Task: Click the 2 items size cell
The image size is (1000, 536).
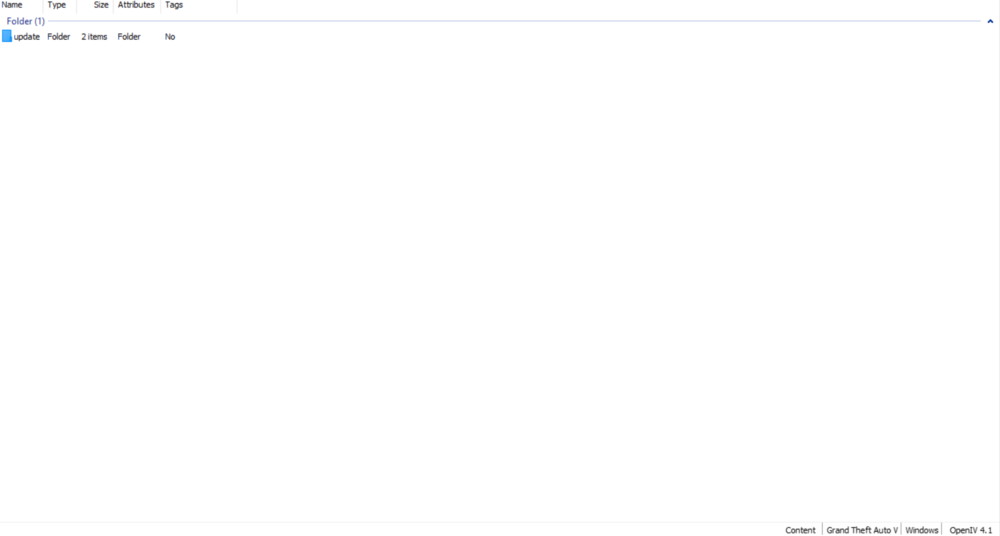Action: (x=94, y=37)
